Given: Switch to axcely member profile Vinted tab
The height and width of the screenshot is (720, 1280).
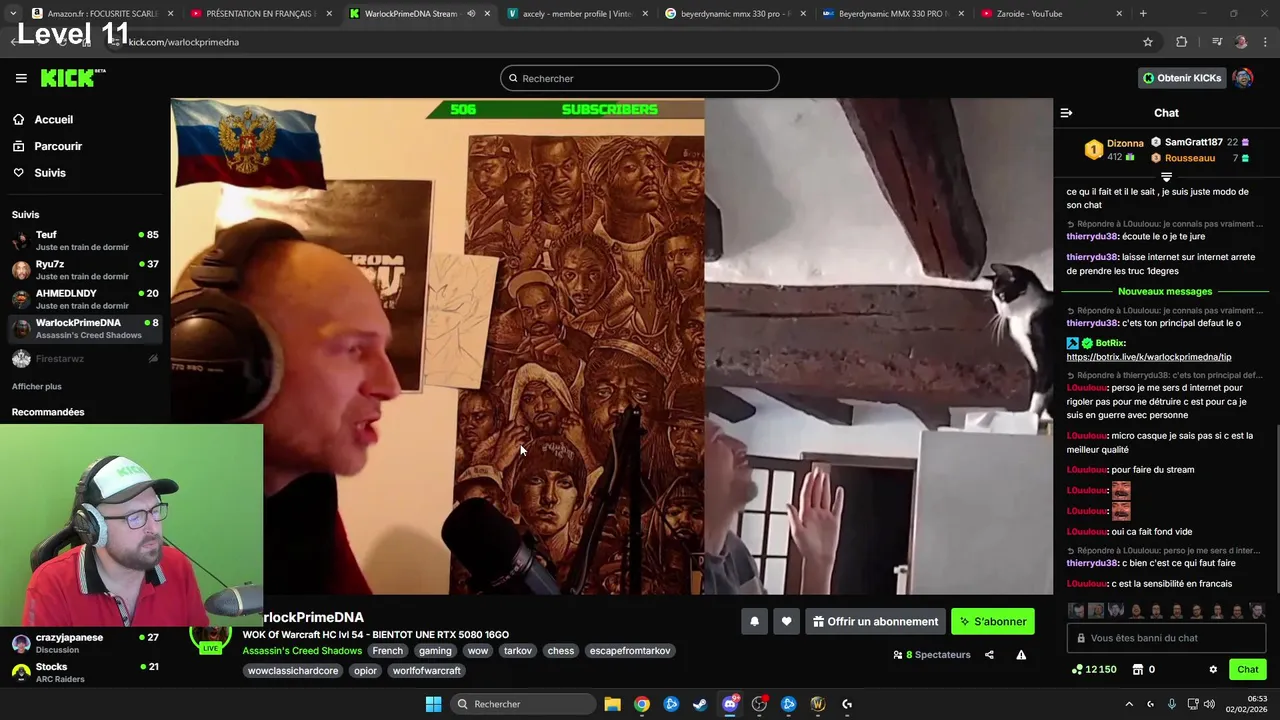Looking at the screenshot, I should pyautogui.click(x=576, y=14).
